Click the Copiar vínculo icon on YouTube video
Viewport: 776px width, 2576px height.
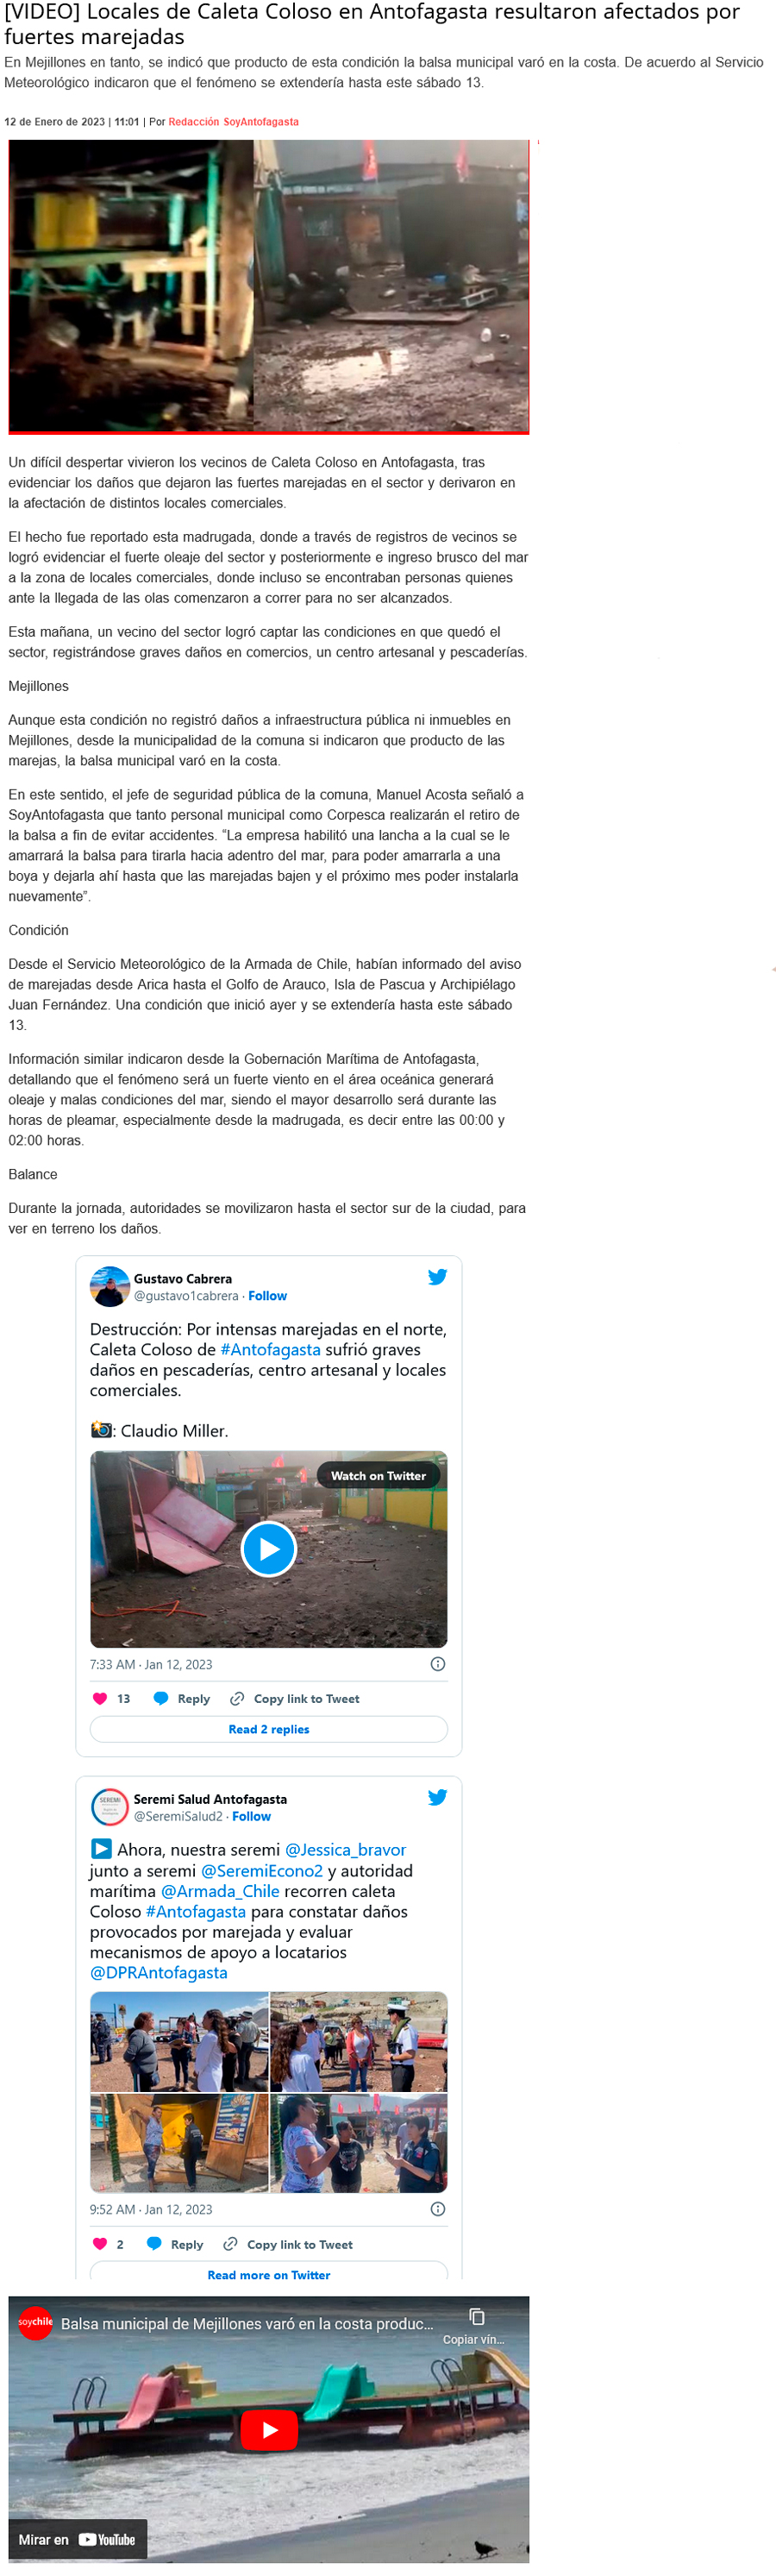[476, 2316]
